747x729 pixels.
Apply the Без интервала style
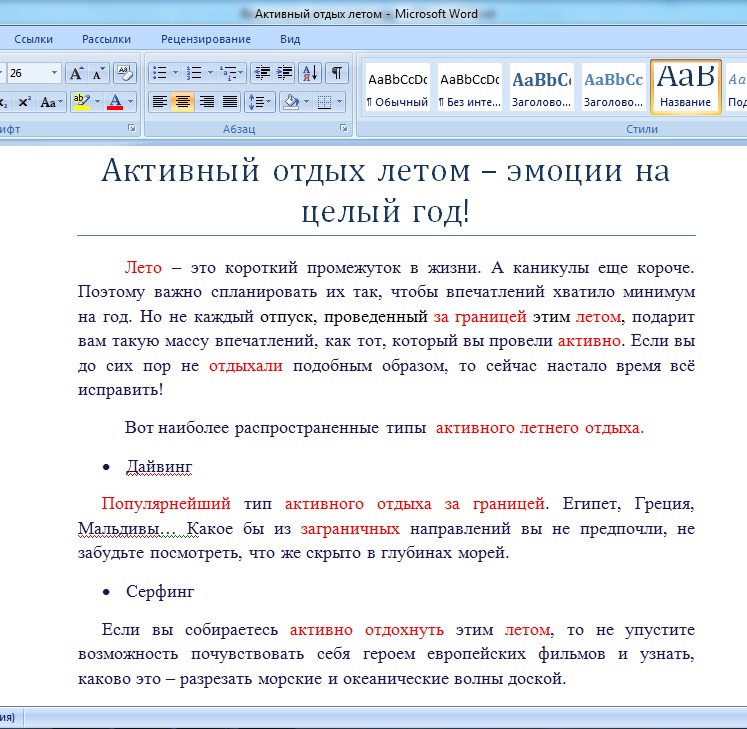click(470, 87)
